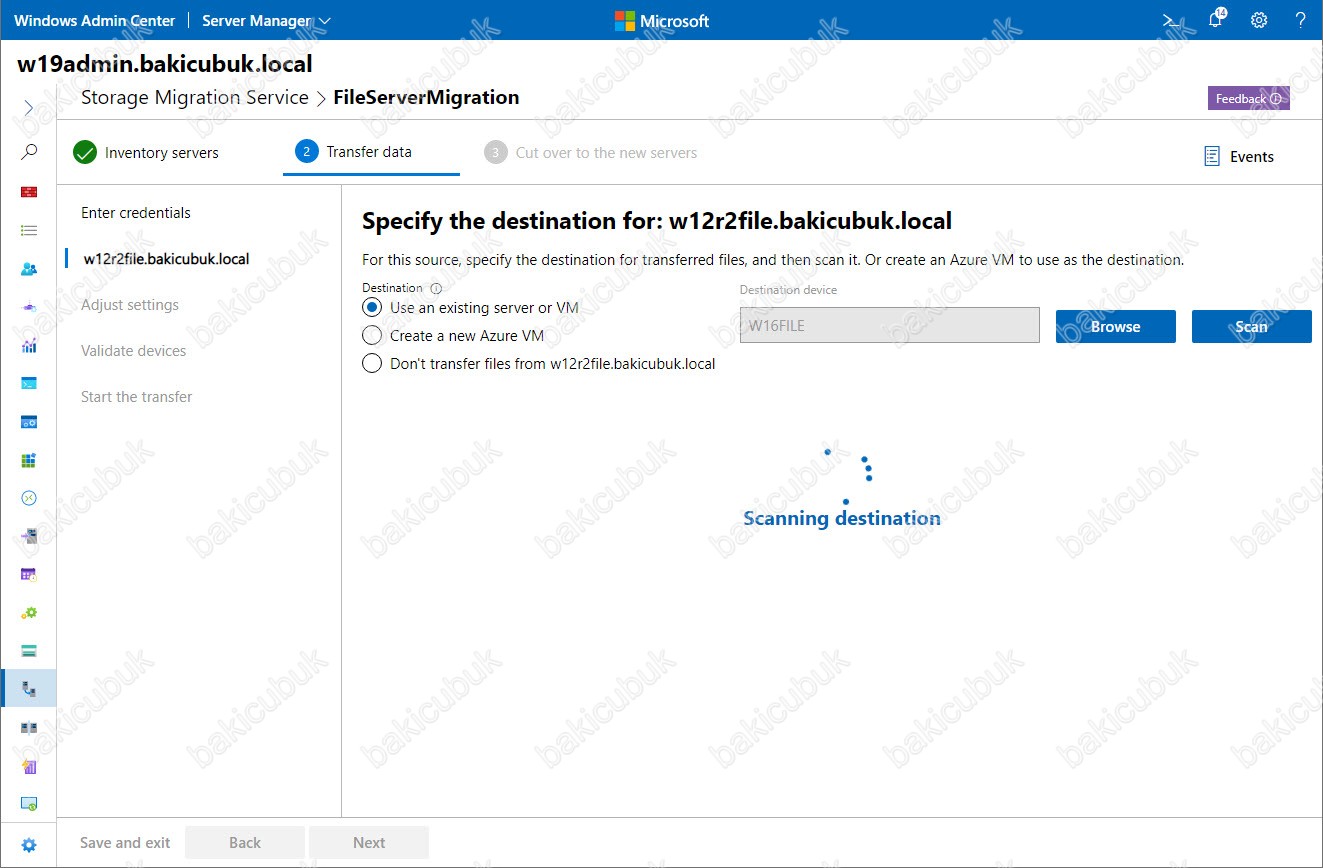Screen dimensions: 1323x868
Task: Go to Windows Admin Center home
Action: pos(94,20)
